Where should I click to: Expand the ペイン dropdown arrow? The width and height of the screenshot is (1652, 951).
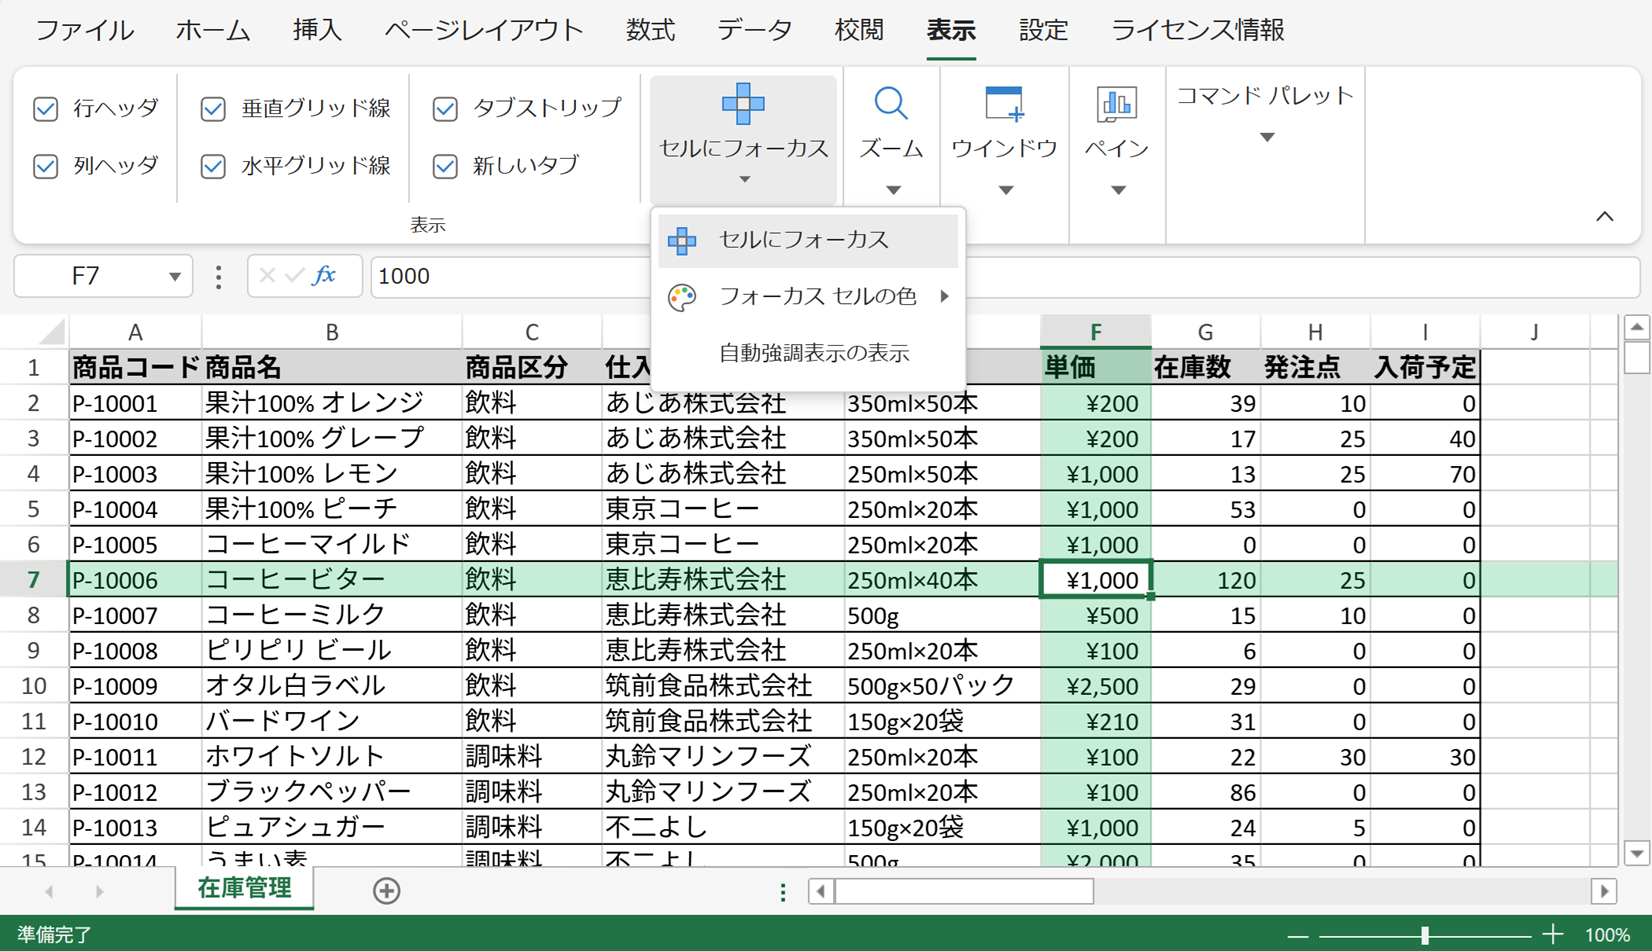pos(1118,190)
